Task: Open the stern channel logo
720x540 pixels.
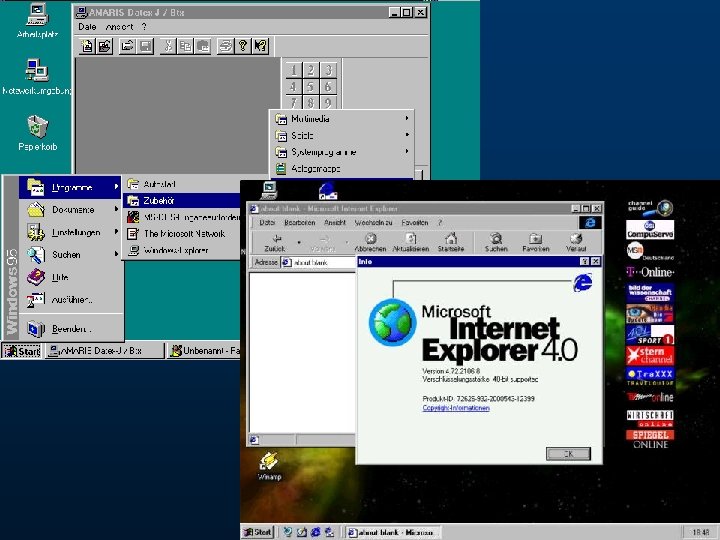Action: (650, 355)
